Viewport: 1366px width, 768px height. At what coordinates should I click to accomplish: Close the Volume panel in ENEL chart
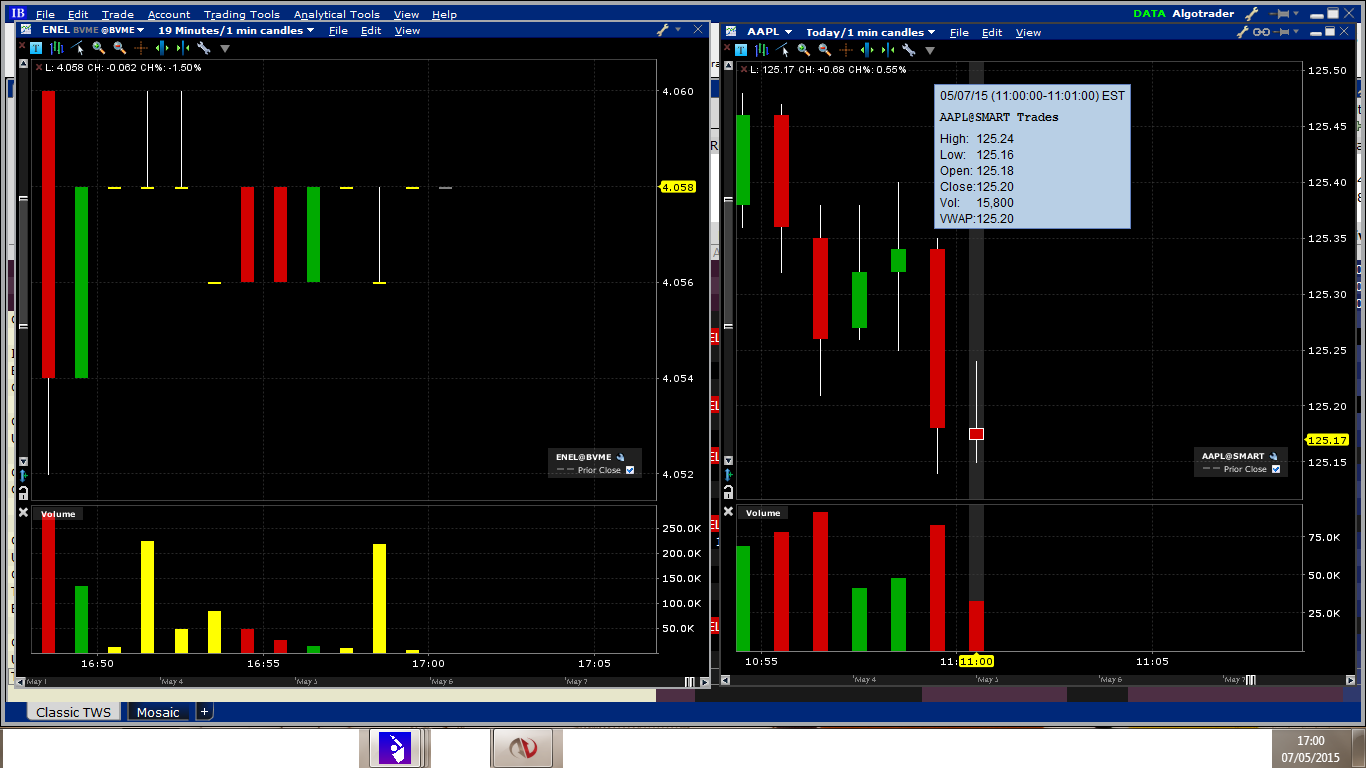point(23,512)
